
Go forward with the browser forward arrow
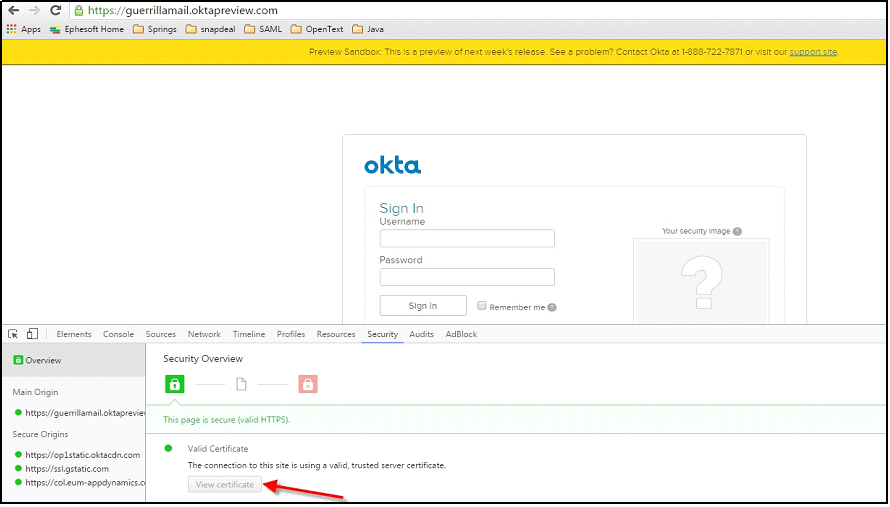(33, 10)
